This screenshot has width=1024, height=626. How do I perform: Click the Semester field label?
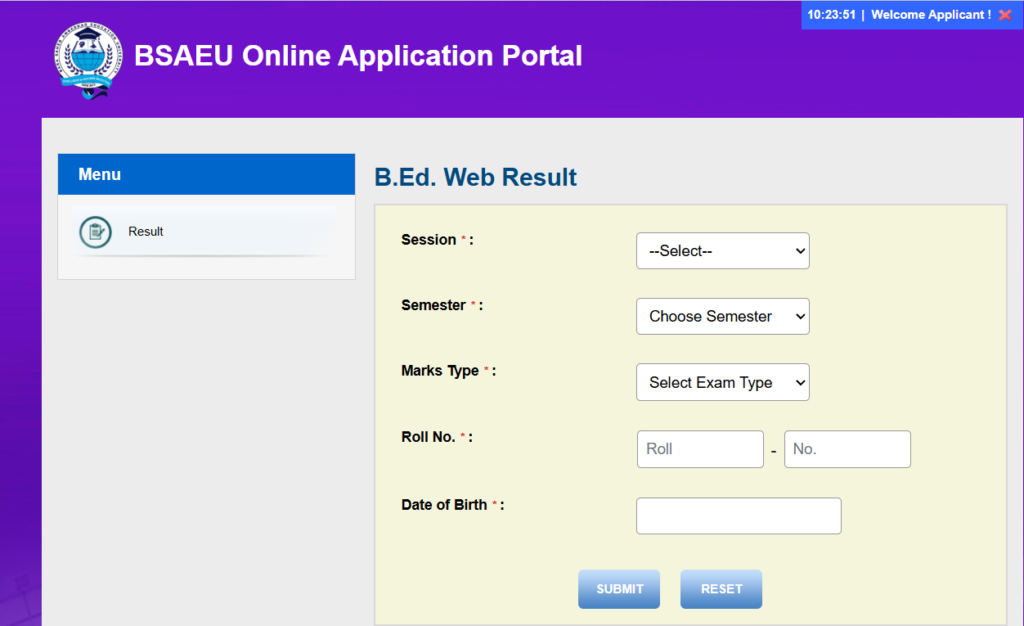[x=442, y=305]
